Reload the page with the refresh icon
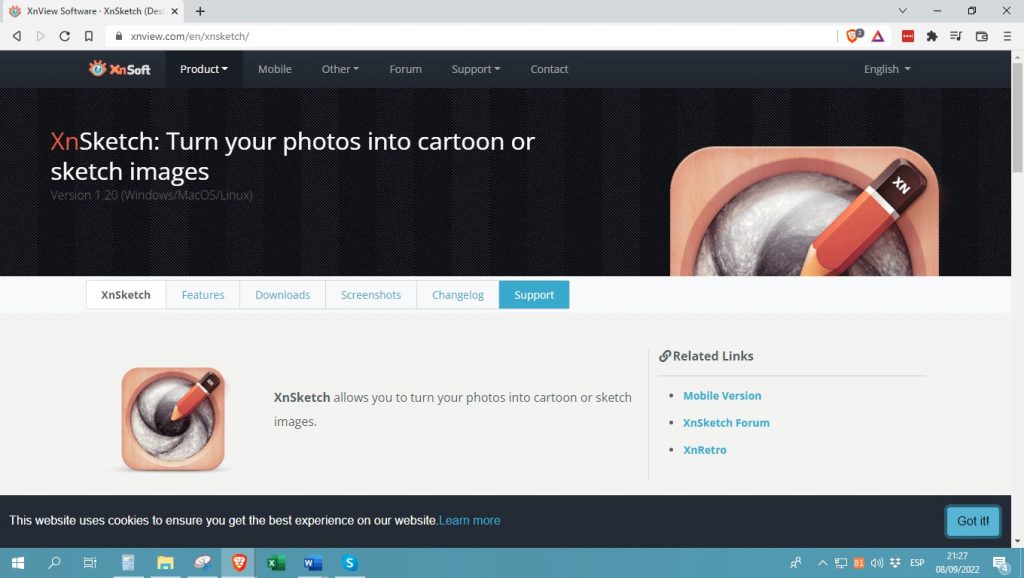1024x578 pixels. [x=65, y=36]
